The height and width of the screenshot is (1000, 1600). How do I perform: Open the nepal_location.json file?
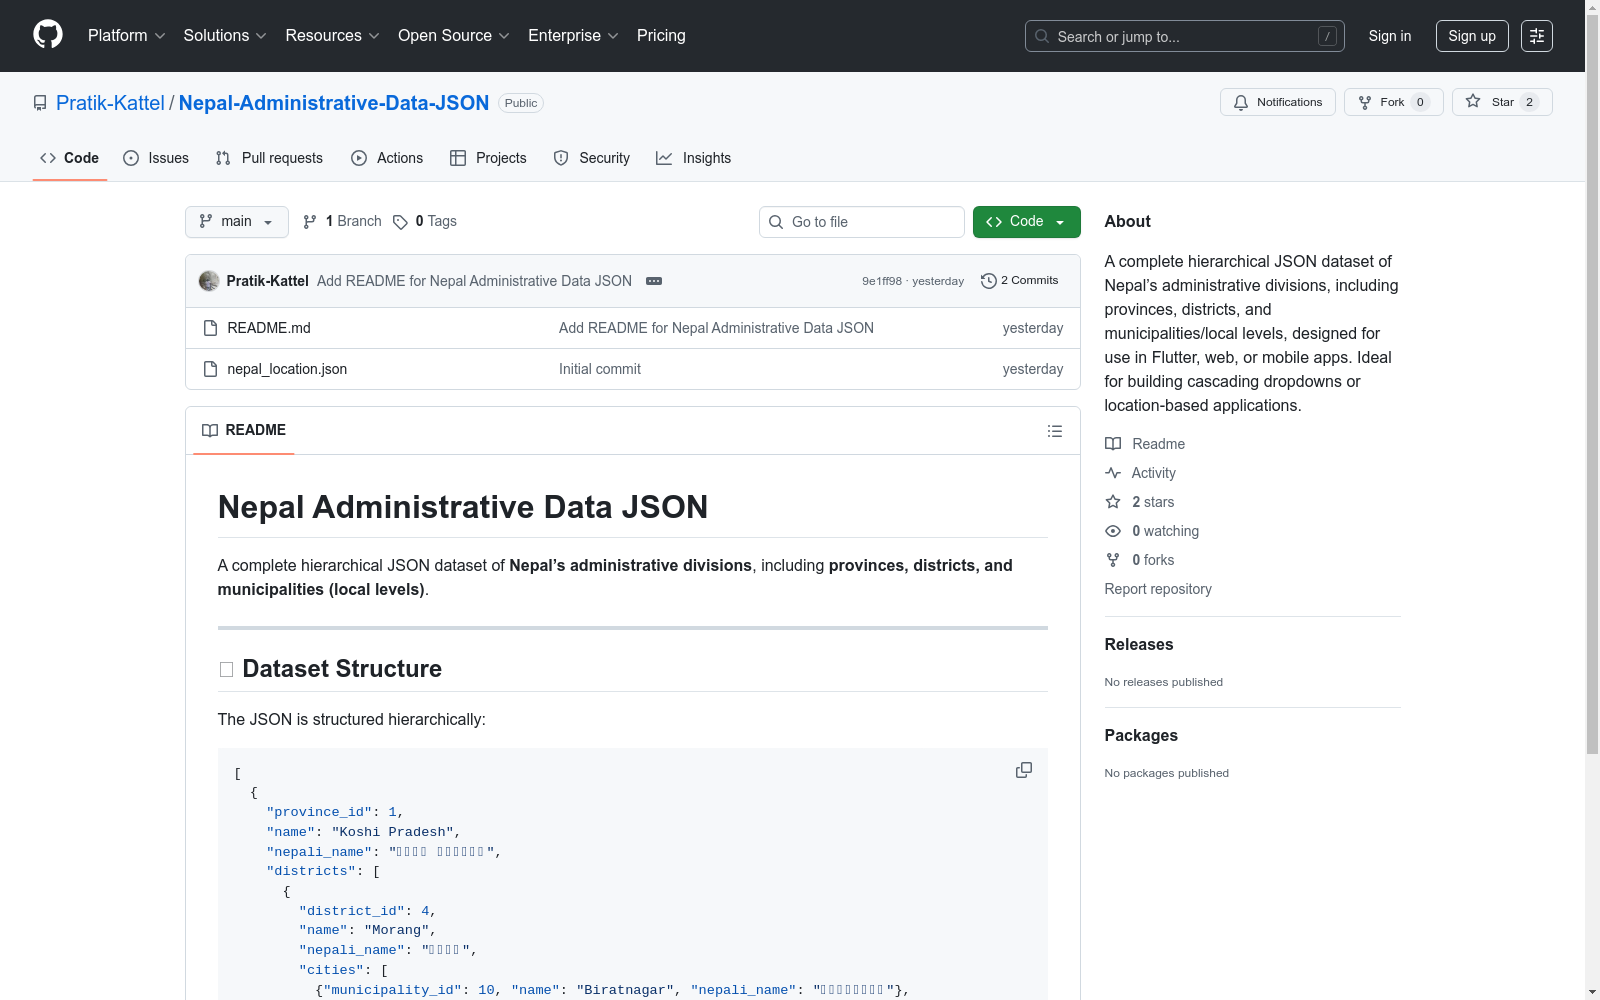pyautogui.click(x=287, y=369)
